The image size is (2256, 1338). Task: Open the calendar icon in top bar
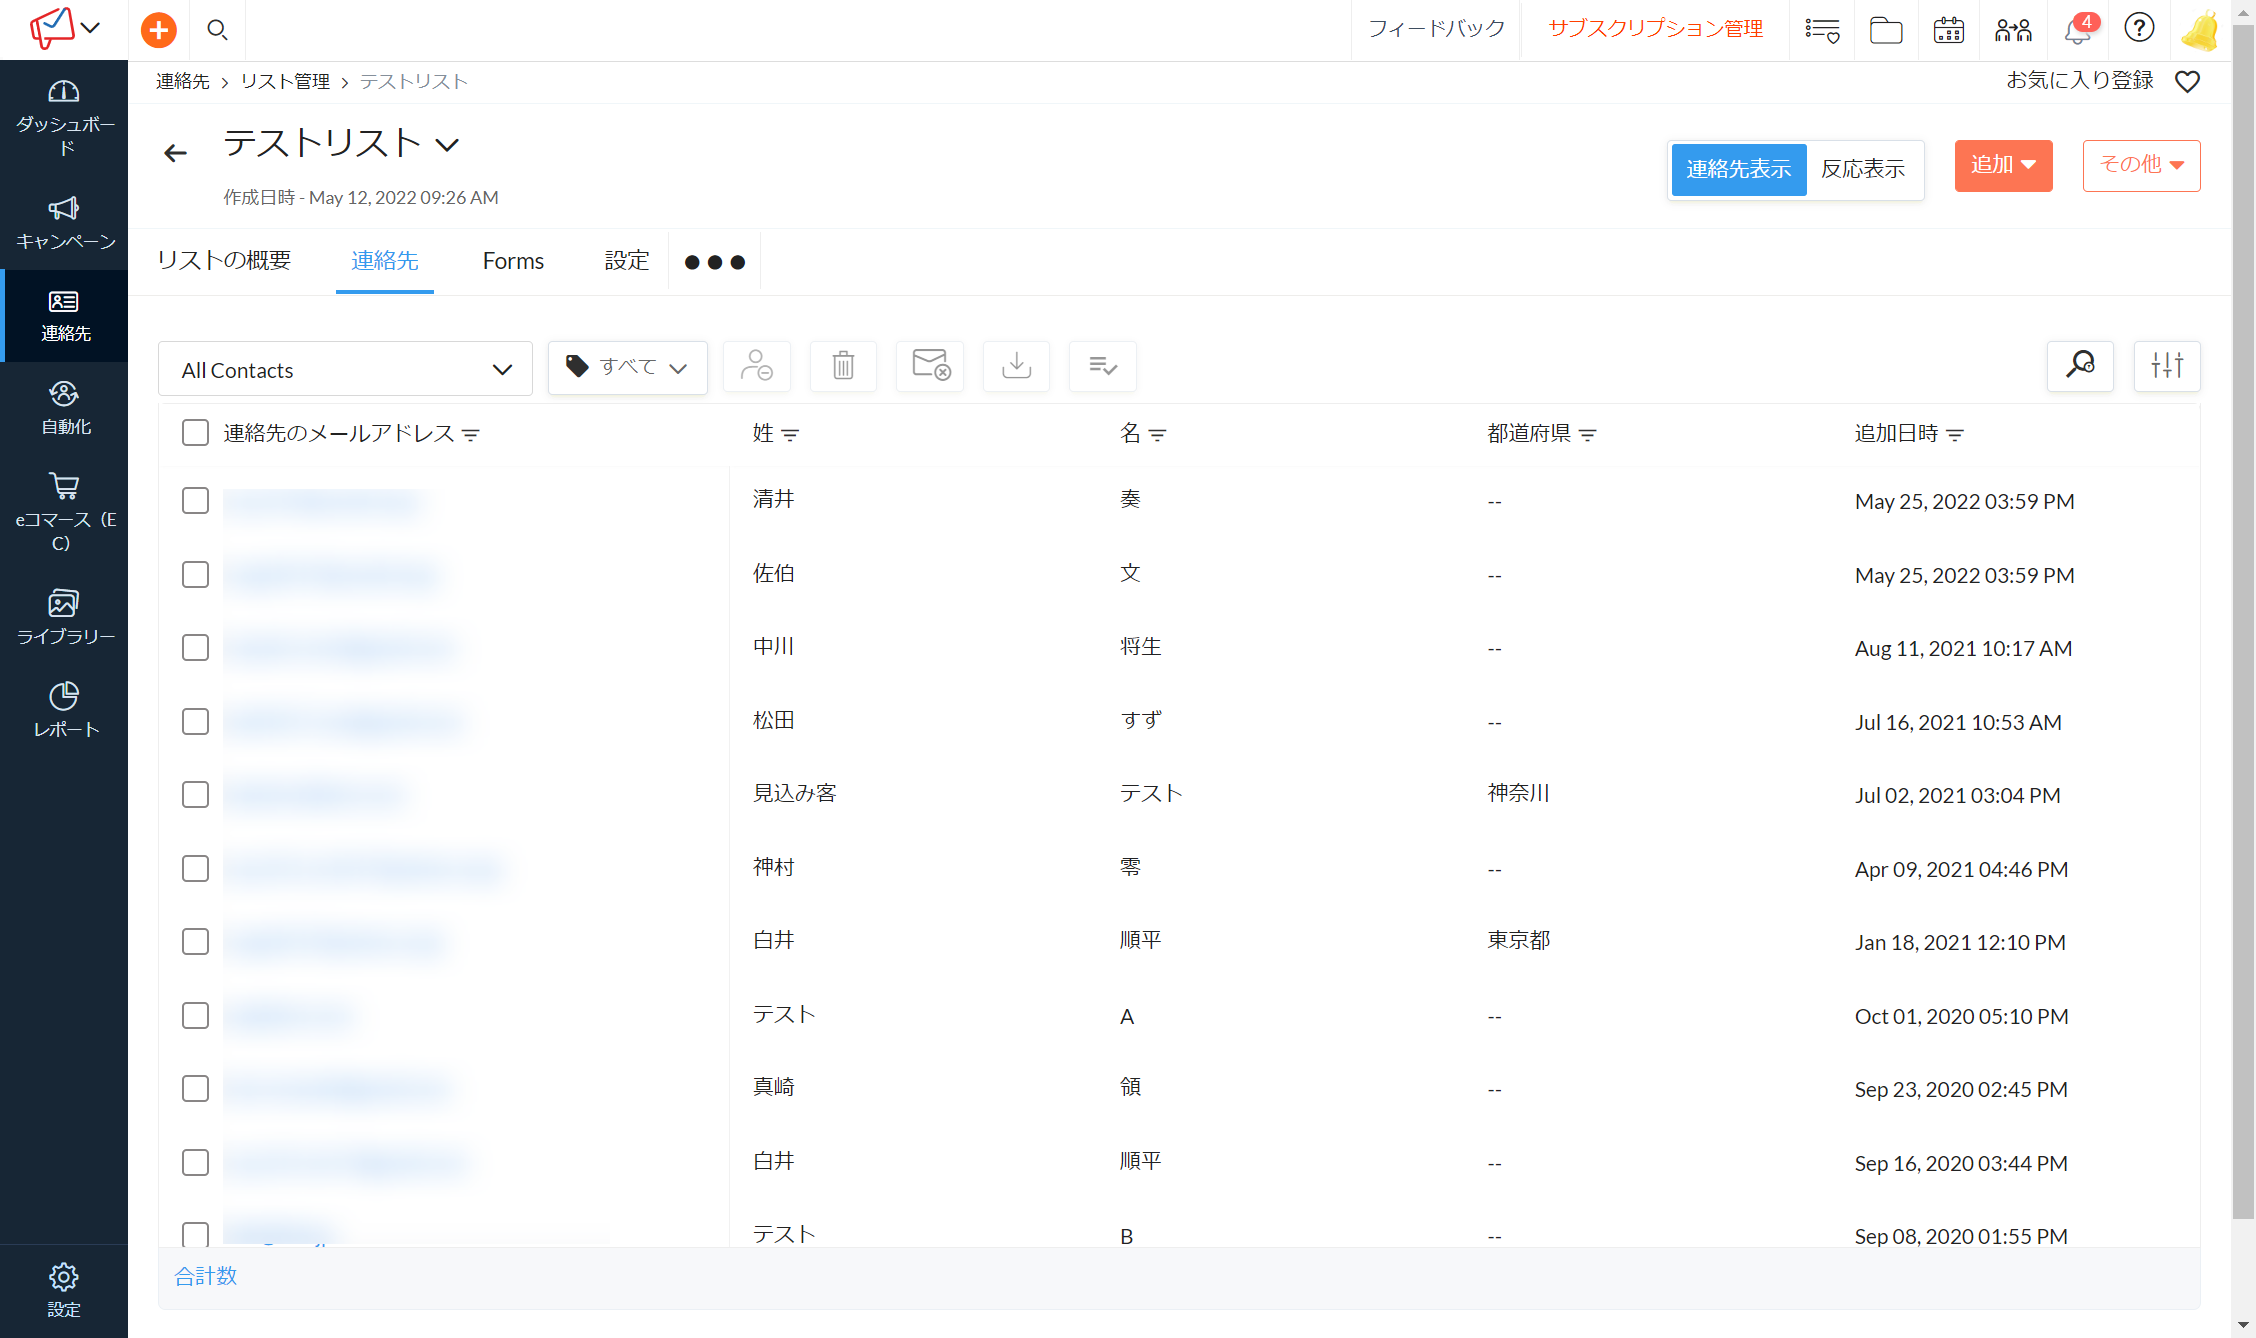[1948, 30]
